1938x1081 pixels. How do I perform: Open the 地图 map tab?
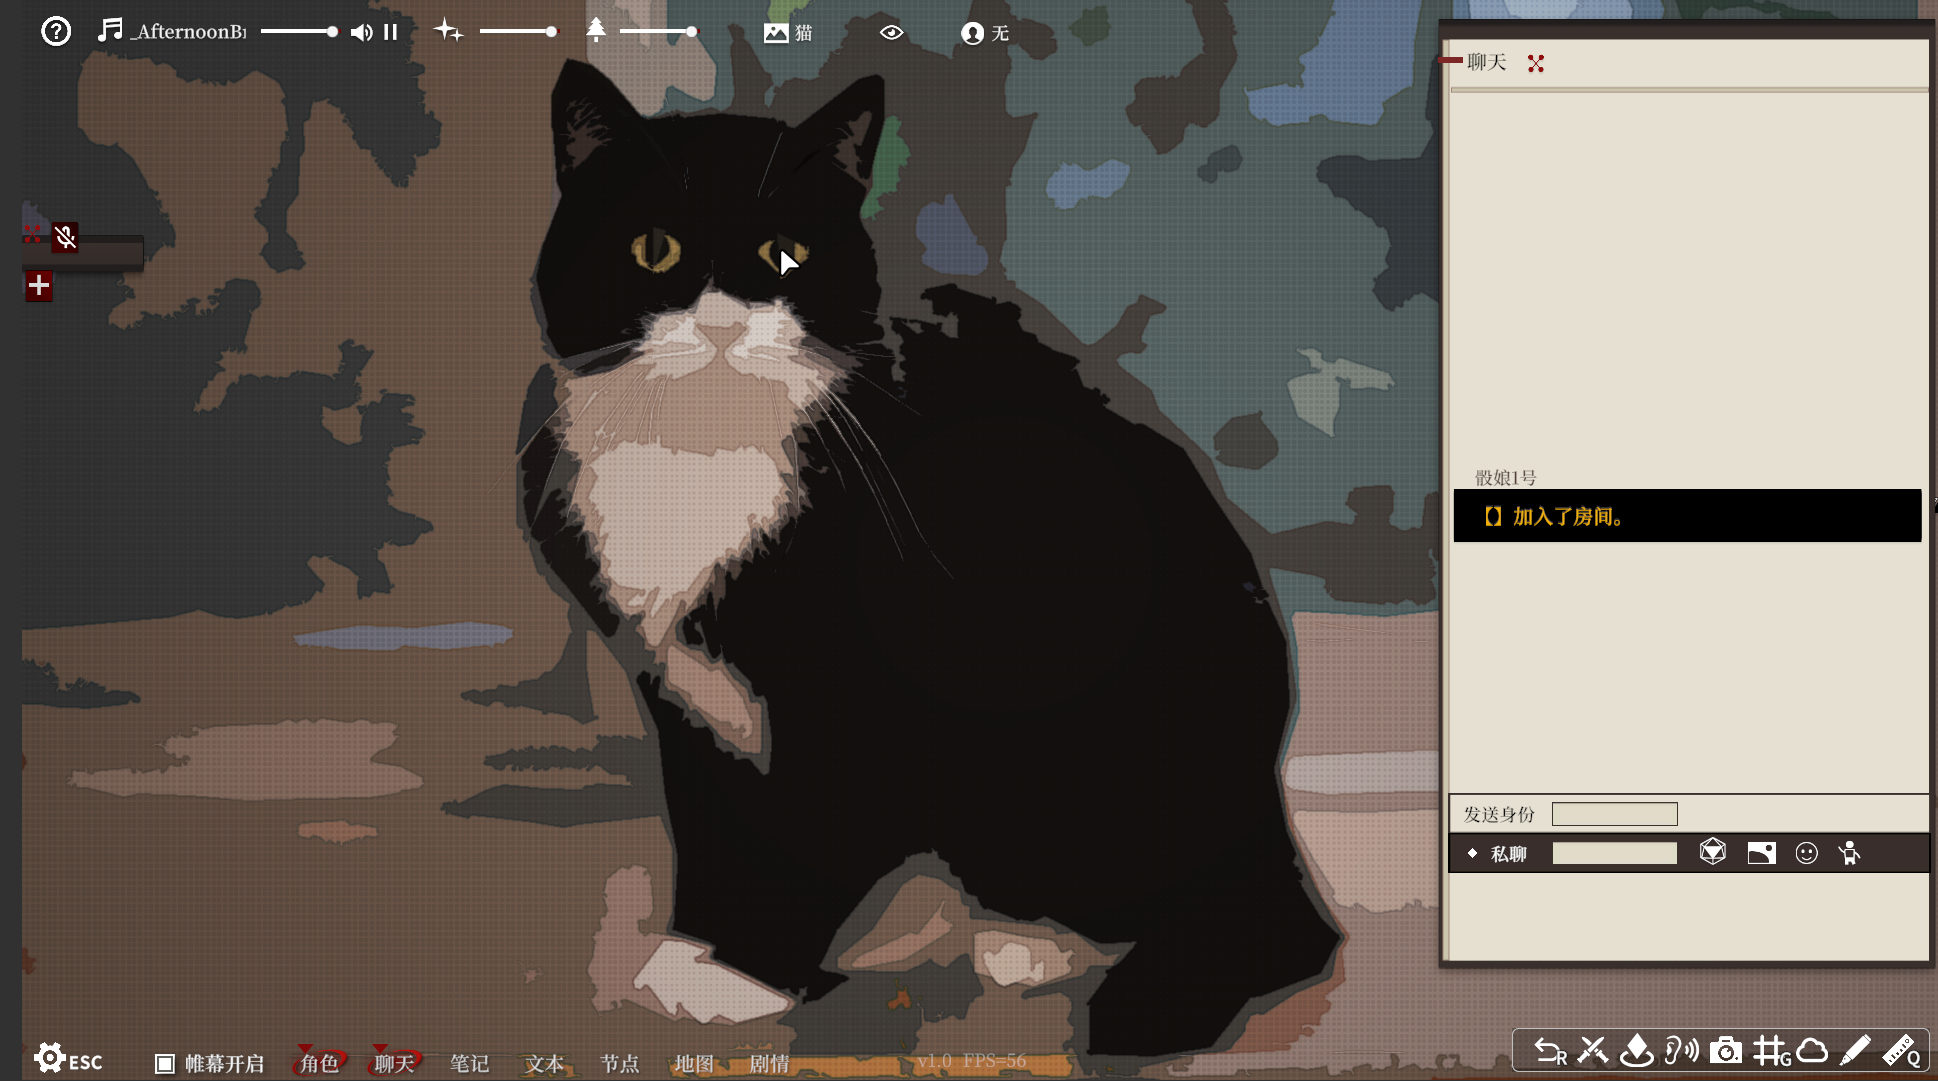click(694, 1063)
